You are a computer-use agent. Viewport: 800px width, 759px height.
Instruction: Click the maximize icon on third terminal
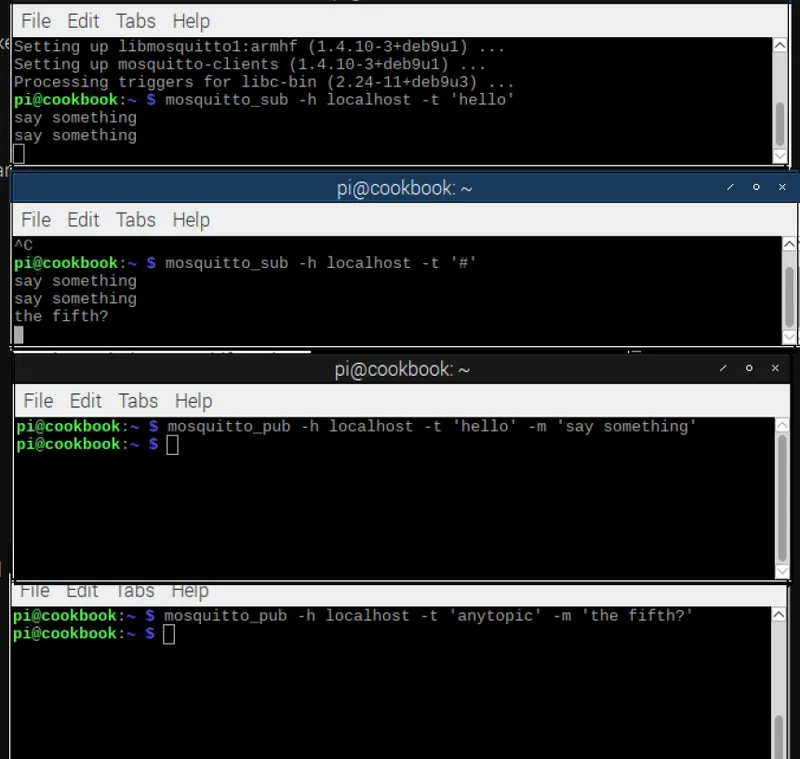749,369
